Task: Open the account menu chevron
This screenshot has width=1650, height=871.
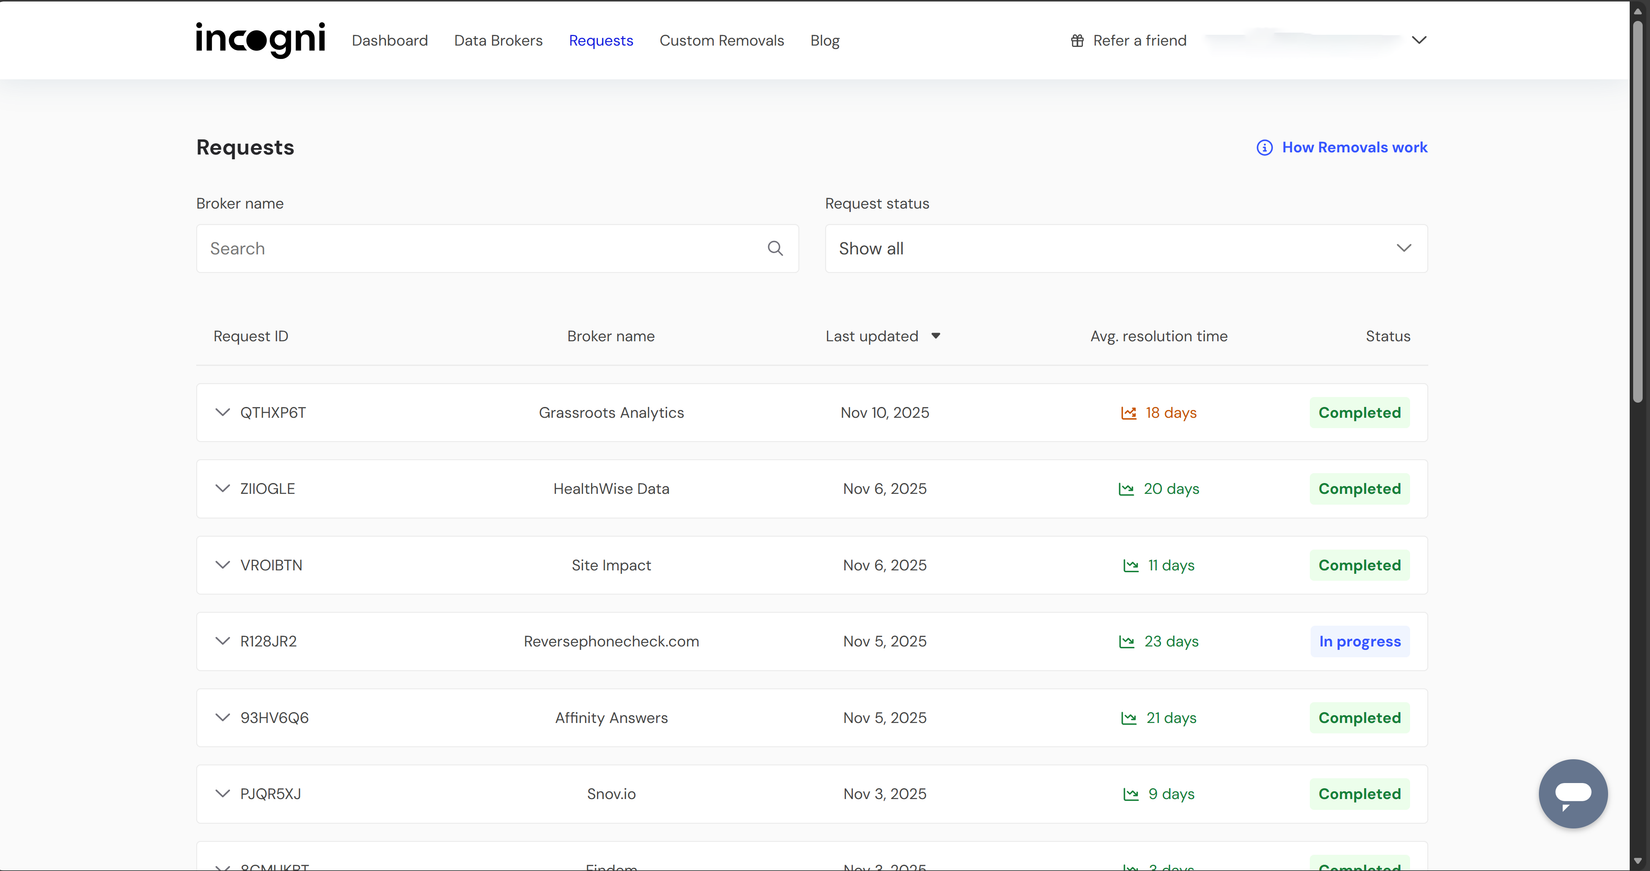Action: (x=1418, y=40)
